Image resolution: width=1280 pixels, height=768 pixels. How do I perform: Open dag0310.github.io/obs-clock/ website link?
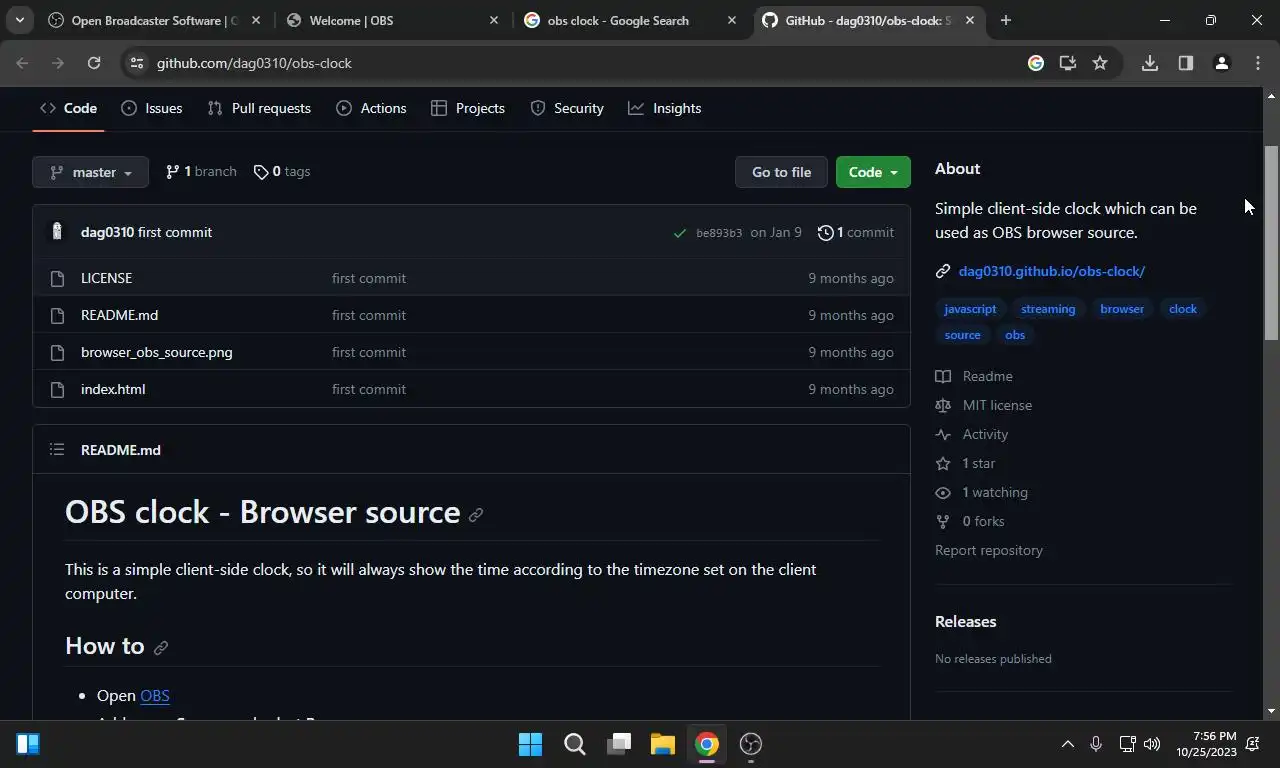(1051, 271)
